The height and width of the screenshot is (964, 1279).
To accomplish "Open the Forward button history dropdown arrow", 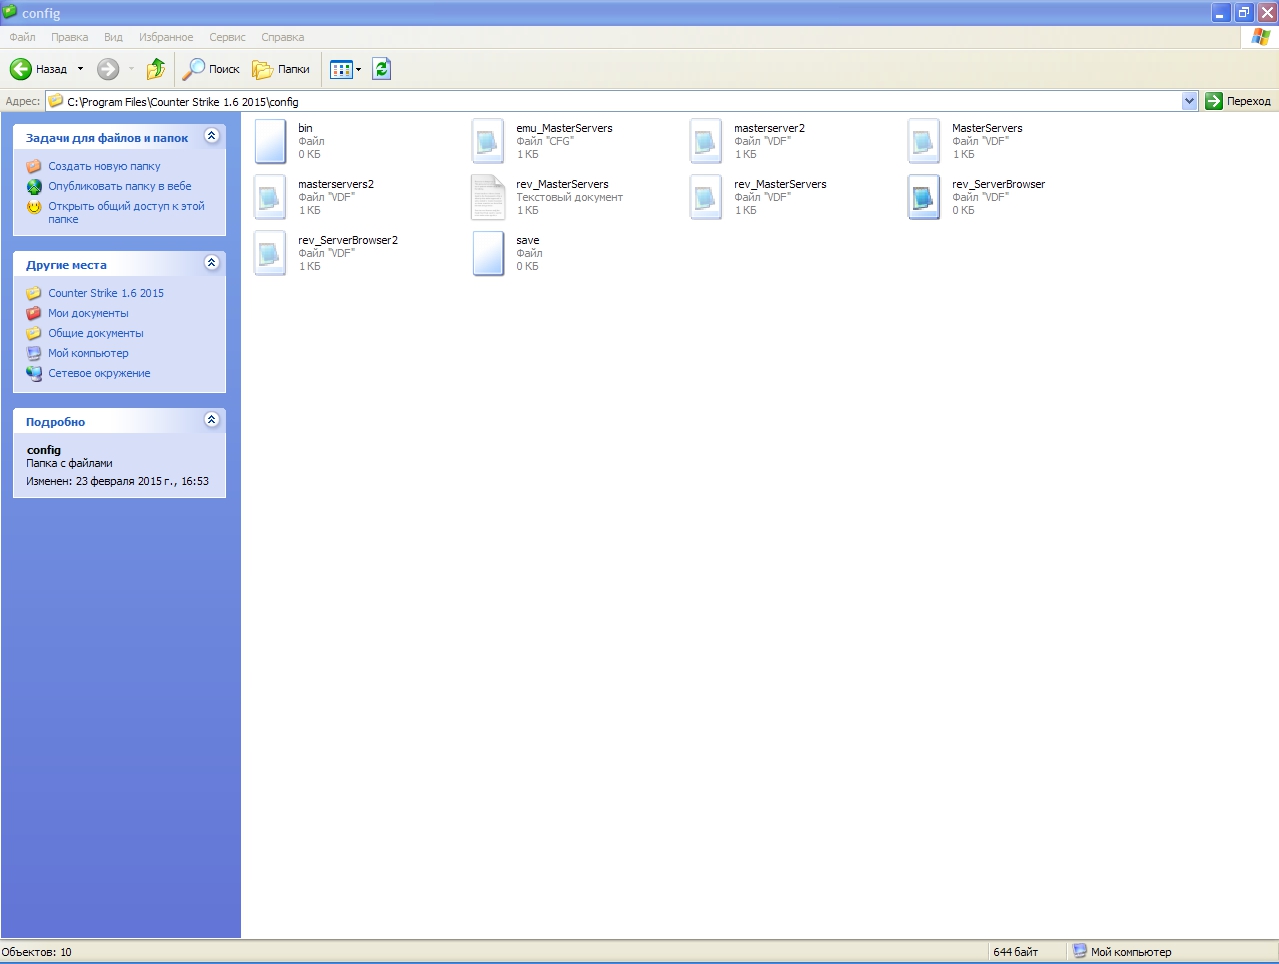I will click(x=131, y=69).
